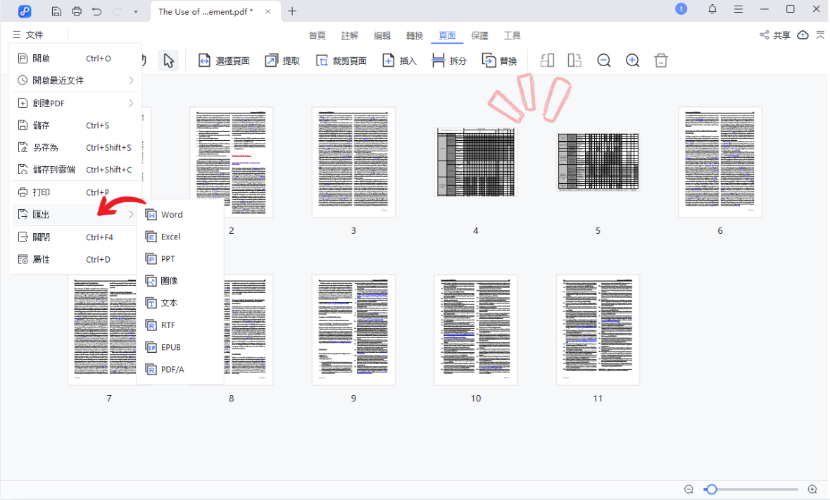
Task: Click the printer icon in title bar
Action: (77, 11)
